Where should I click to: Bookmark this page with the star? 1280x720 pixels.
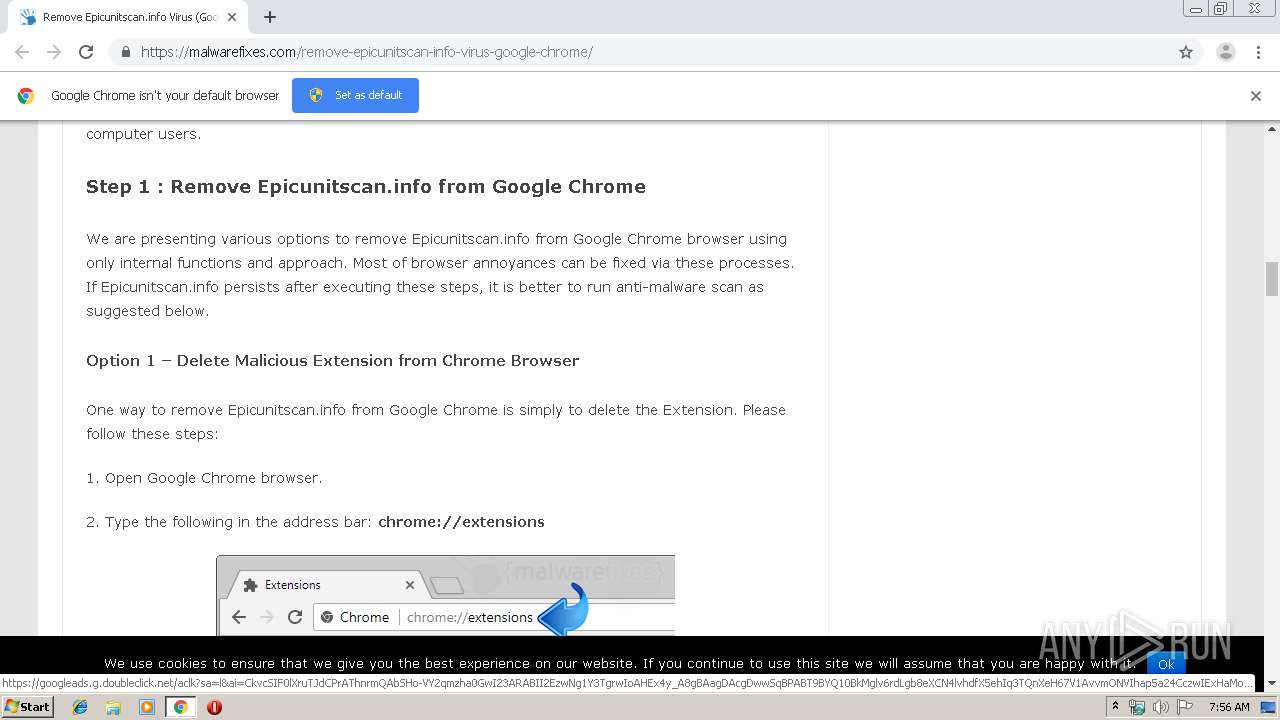click(x=1186, y=52)
